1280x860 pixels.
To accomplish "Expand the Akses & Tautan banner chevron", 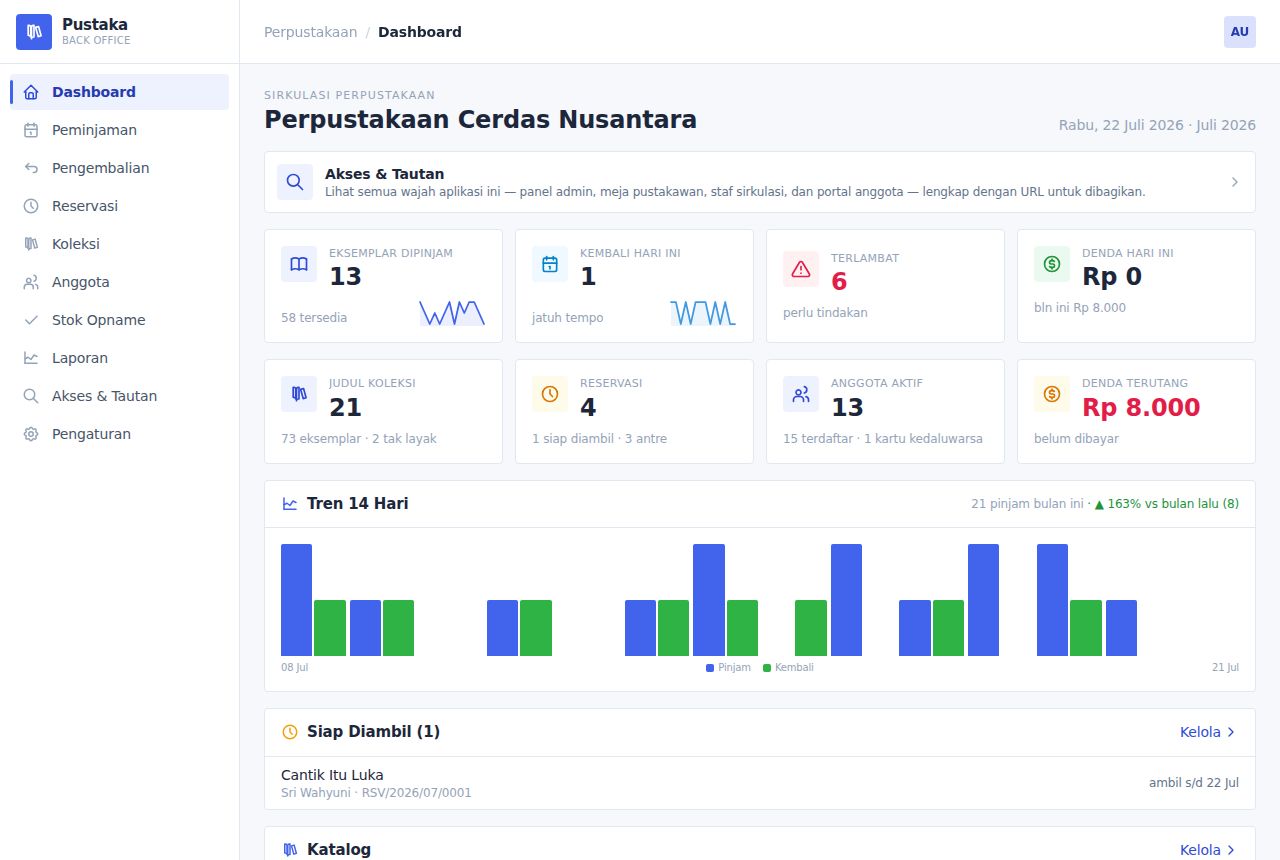I will 1235,182.
